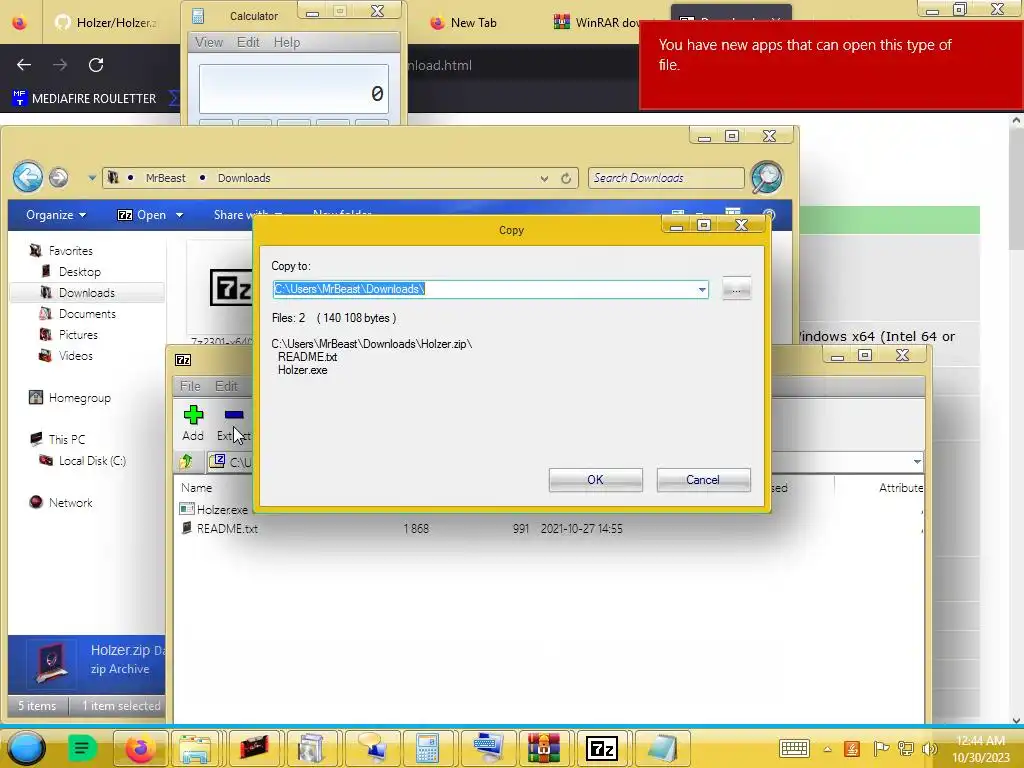Click OK in the Copy dialog
The image size is (1024, 768).
[596, 480]
